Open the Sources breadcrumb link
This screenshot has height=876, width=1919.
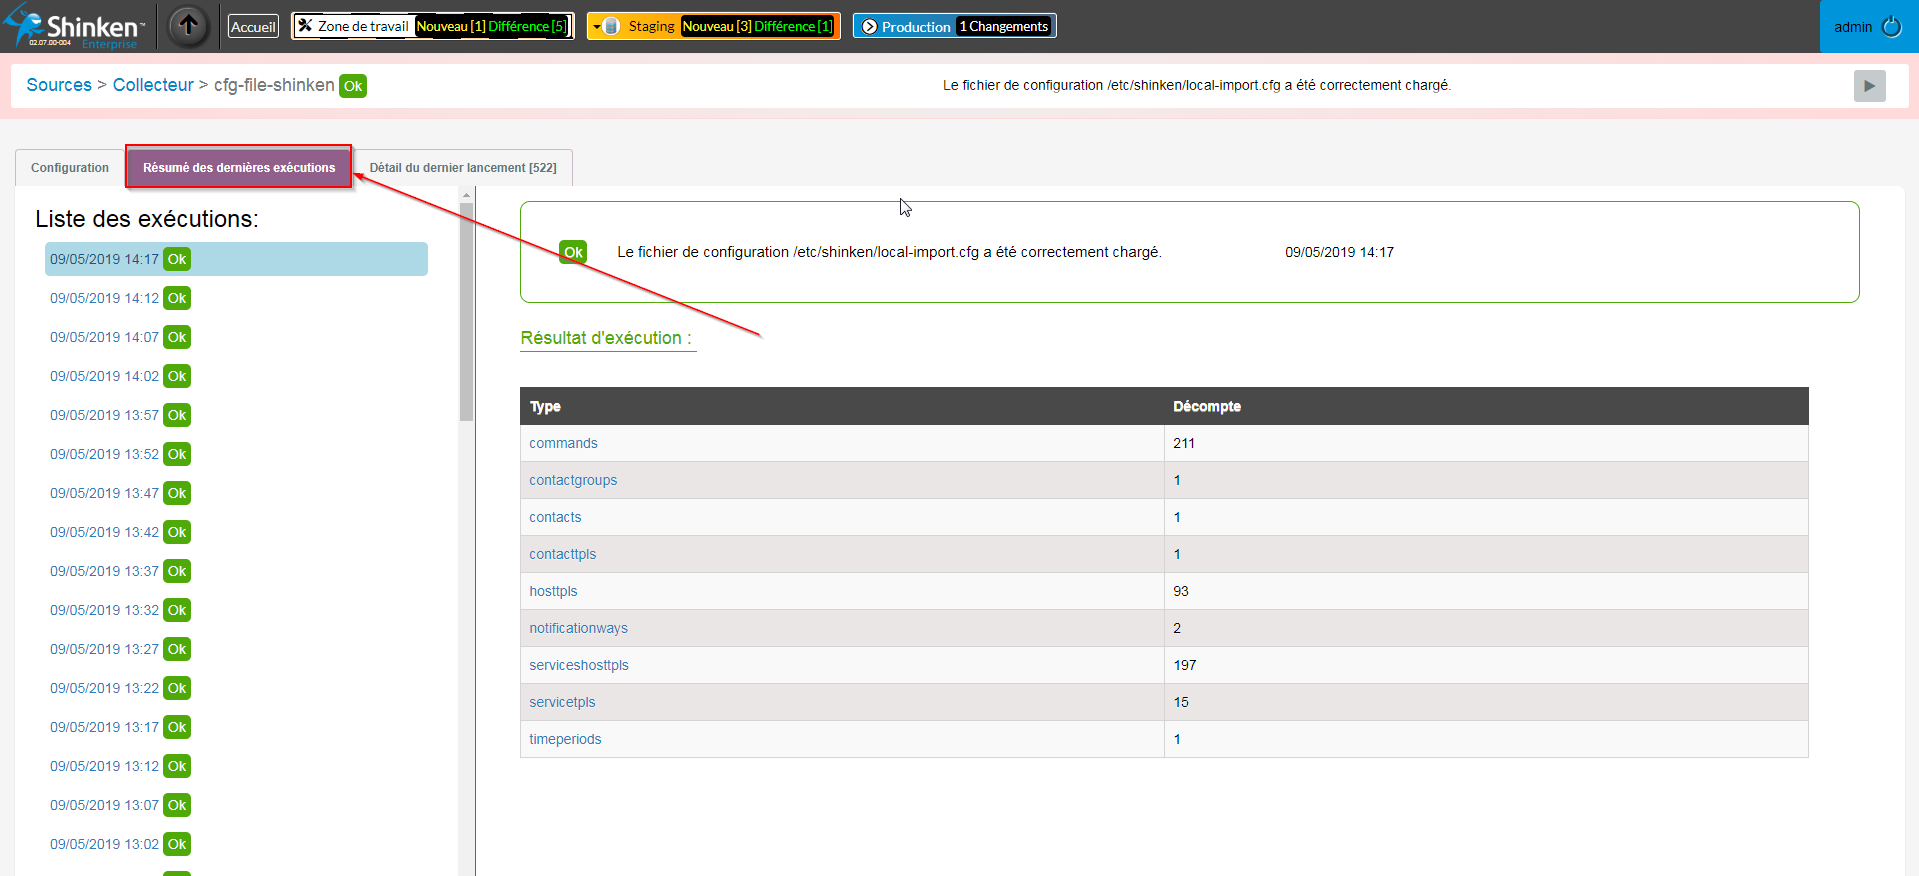click(59, 85)
